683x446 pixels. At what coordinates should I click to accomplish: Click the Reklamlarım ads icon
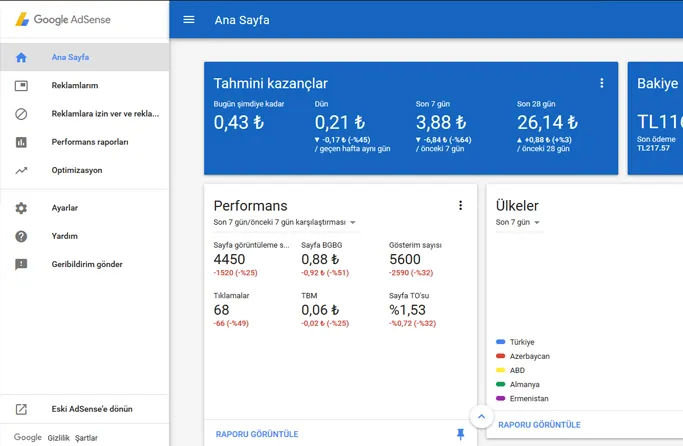[x=21, y=86]
